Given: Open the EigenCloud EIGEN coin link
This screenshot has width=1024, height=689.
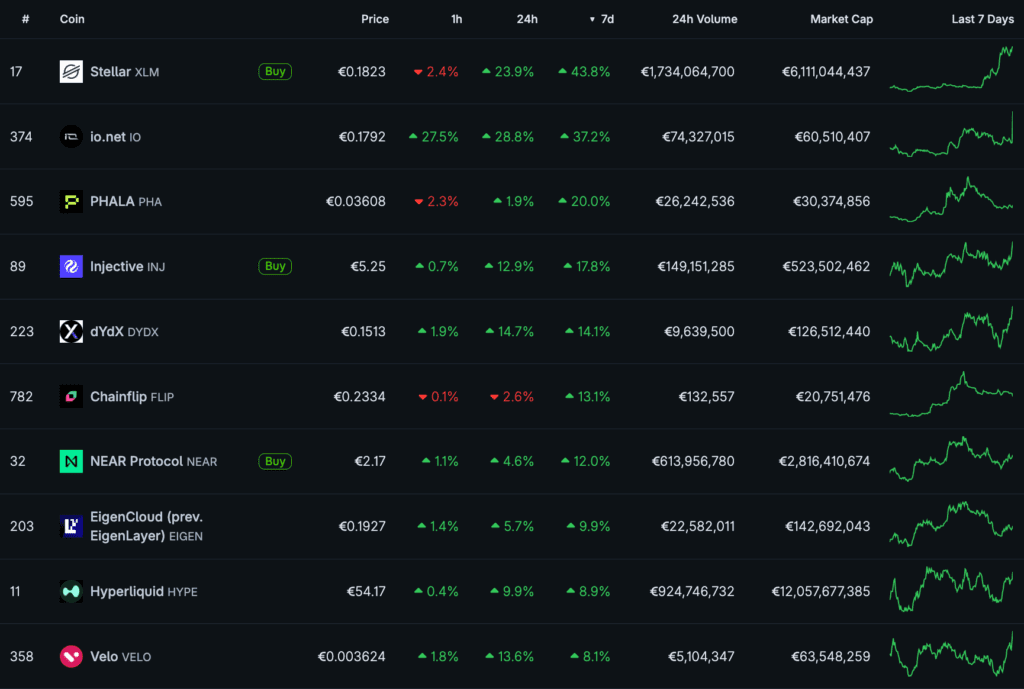Looking at the screenshot, I should pyautogui.click(x=146, y=526).
